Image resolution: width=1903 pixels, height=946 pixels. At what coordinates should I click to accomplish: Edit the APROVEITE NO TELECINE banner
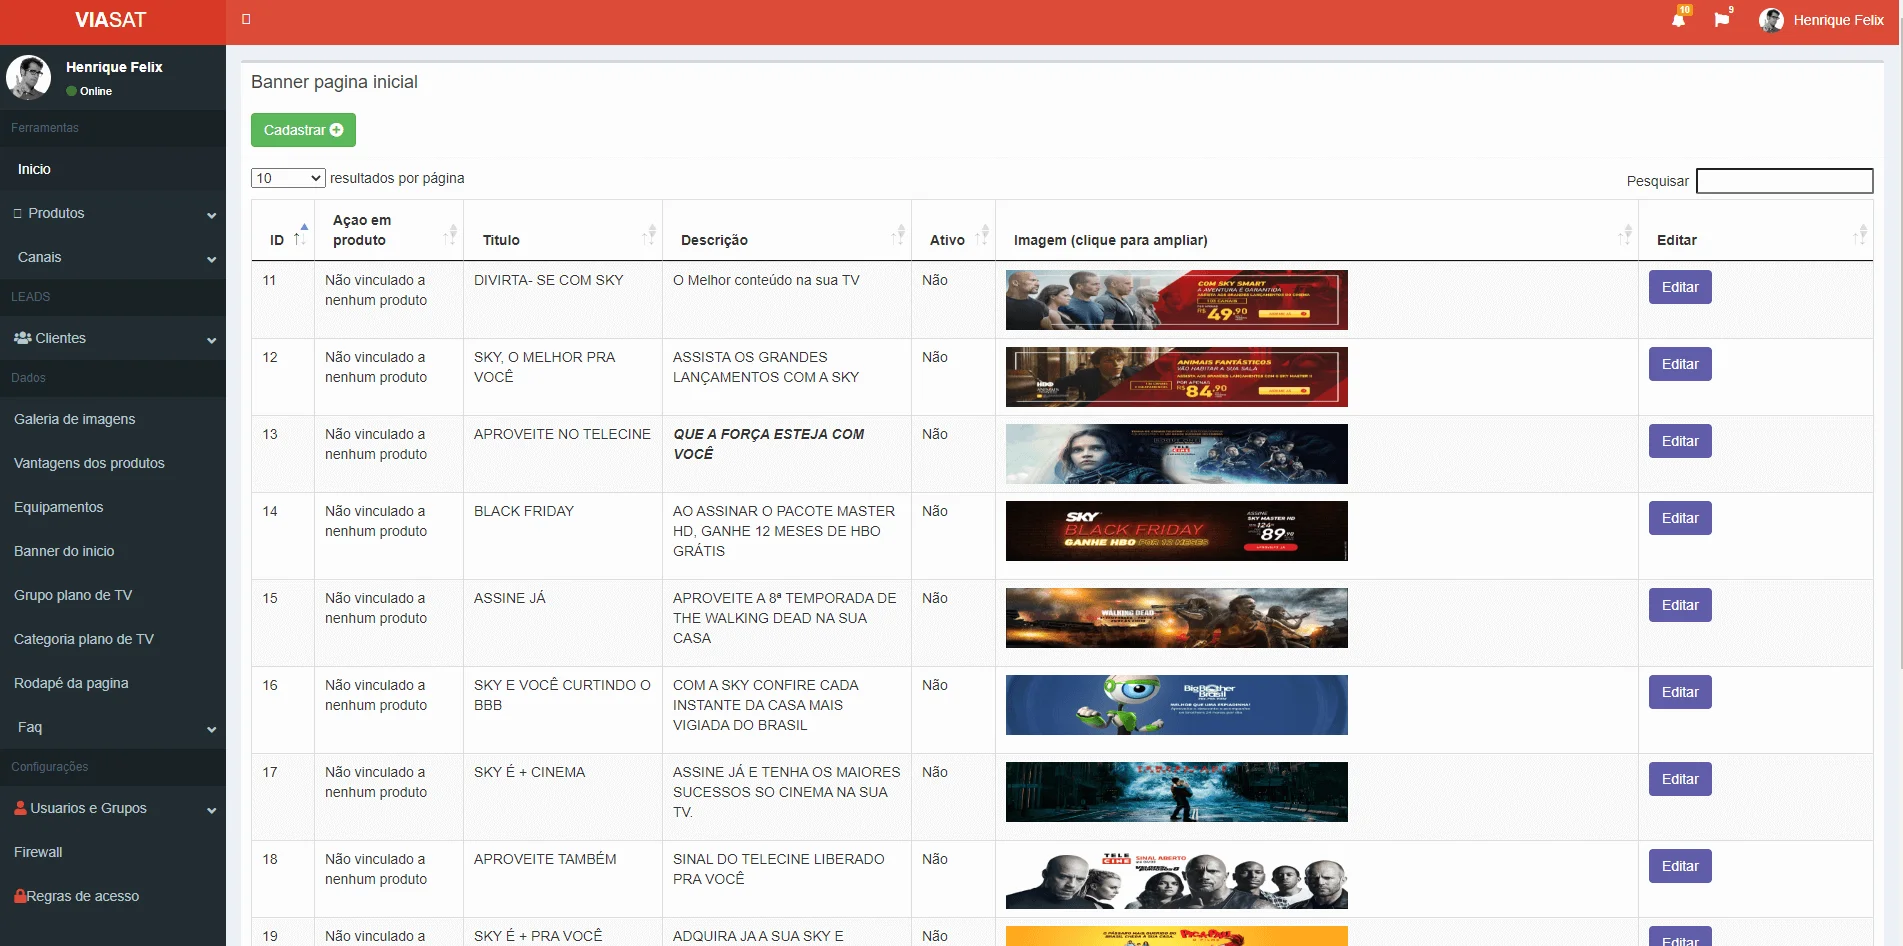tap(1680, 441)
